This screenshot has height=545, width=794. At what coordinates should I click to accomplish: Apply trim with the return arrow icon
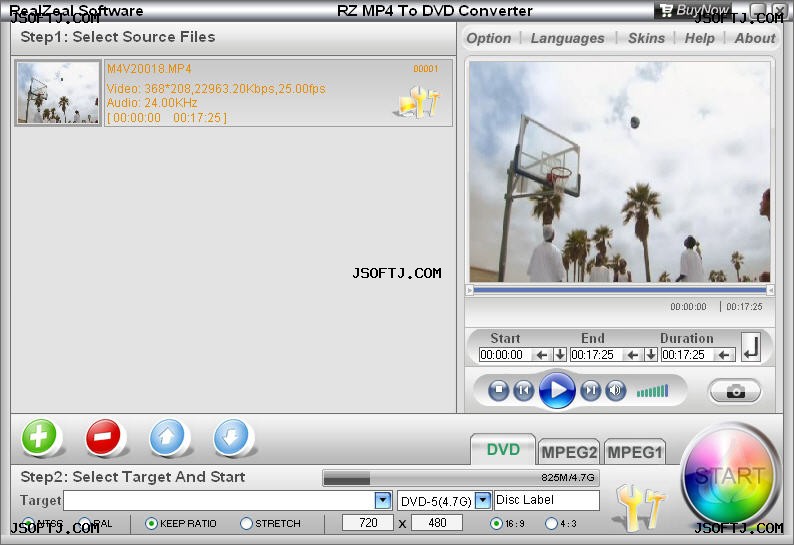[751, 347]
